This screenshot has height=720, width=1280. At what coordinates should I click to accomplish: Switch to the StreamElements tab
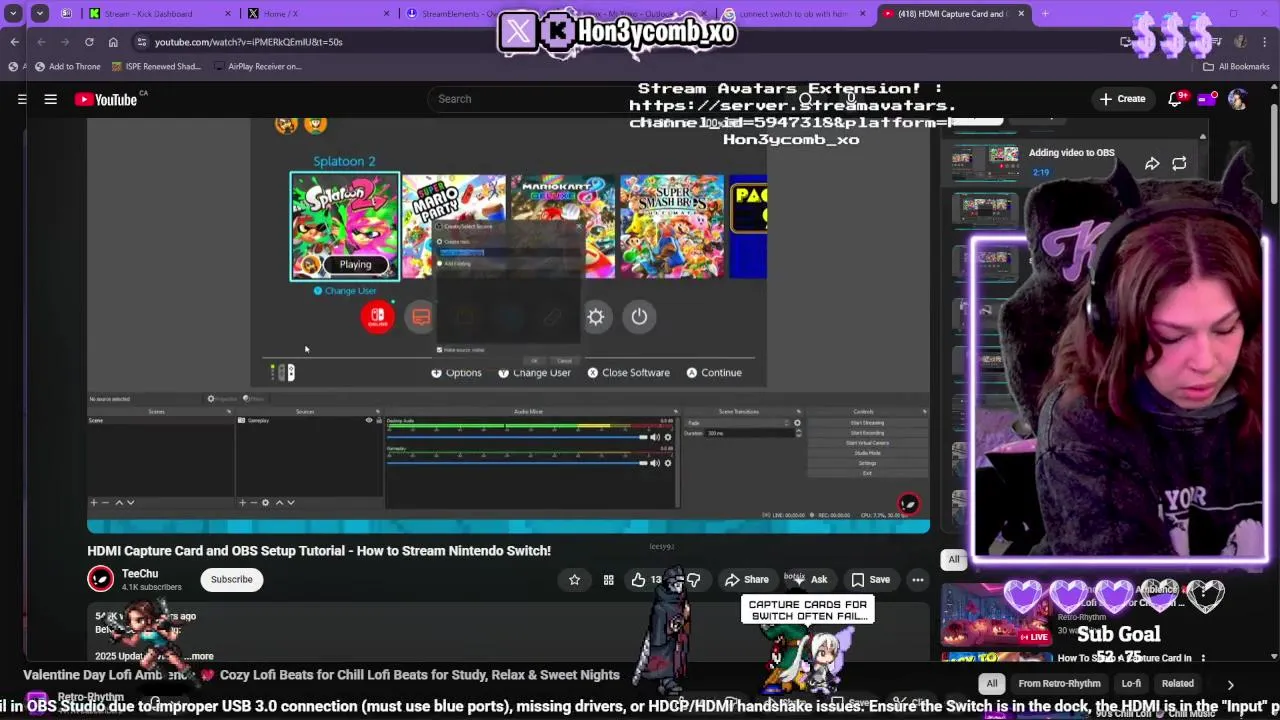click(454, 14)
